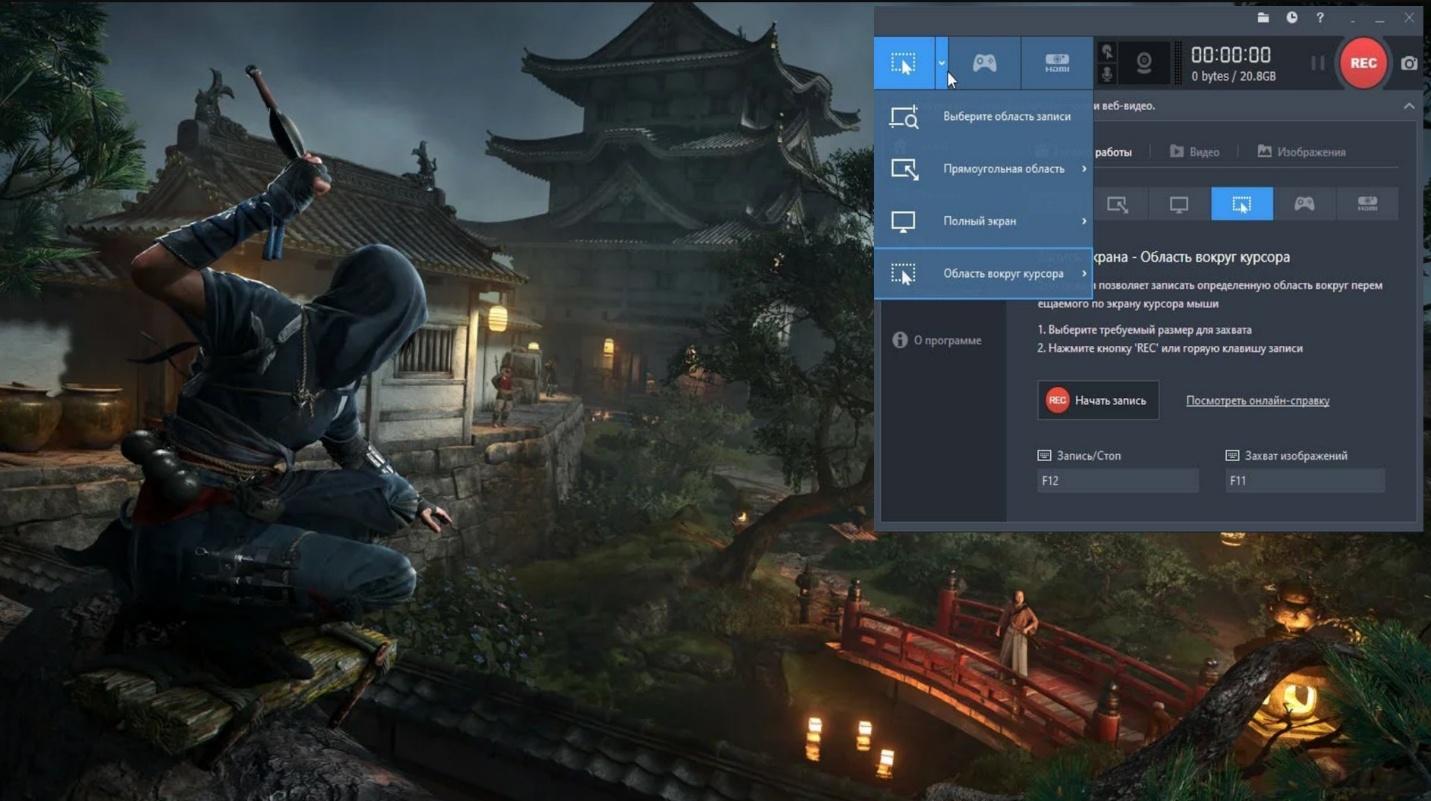Open the 'Полный экран' submenu item
1431x801 pixels.
click(x=983, y=221)
